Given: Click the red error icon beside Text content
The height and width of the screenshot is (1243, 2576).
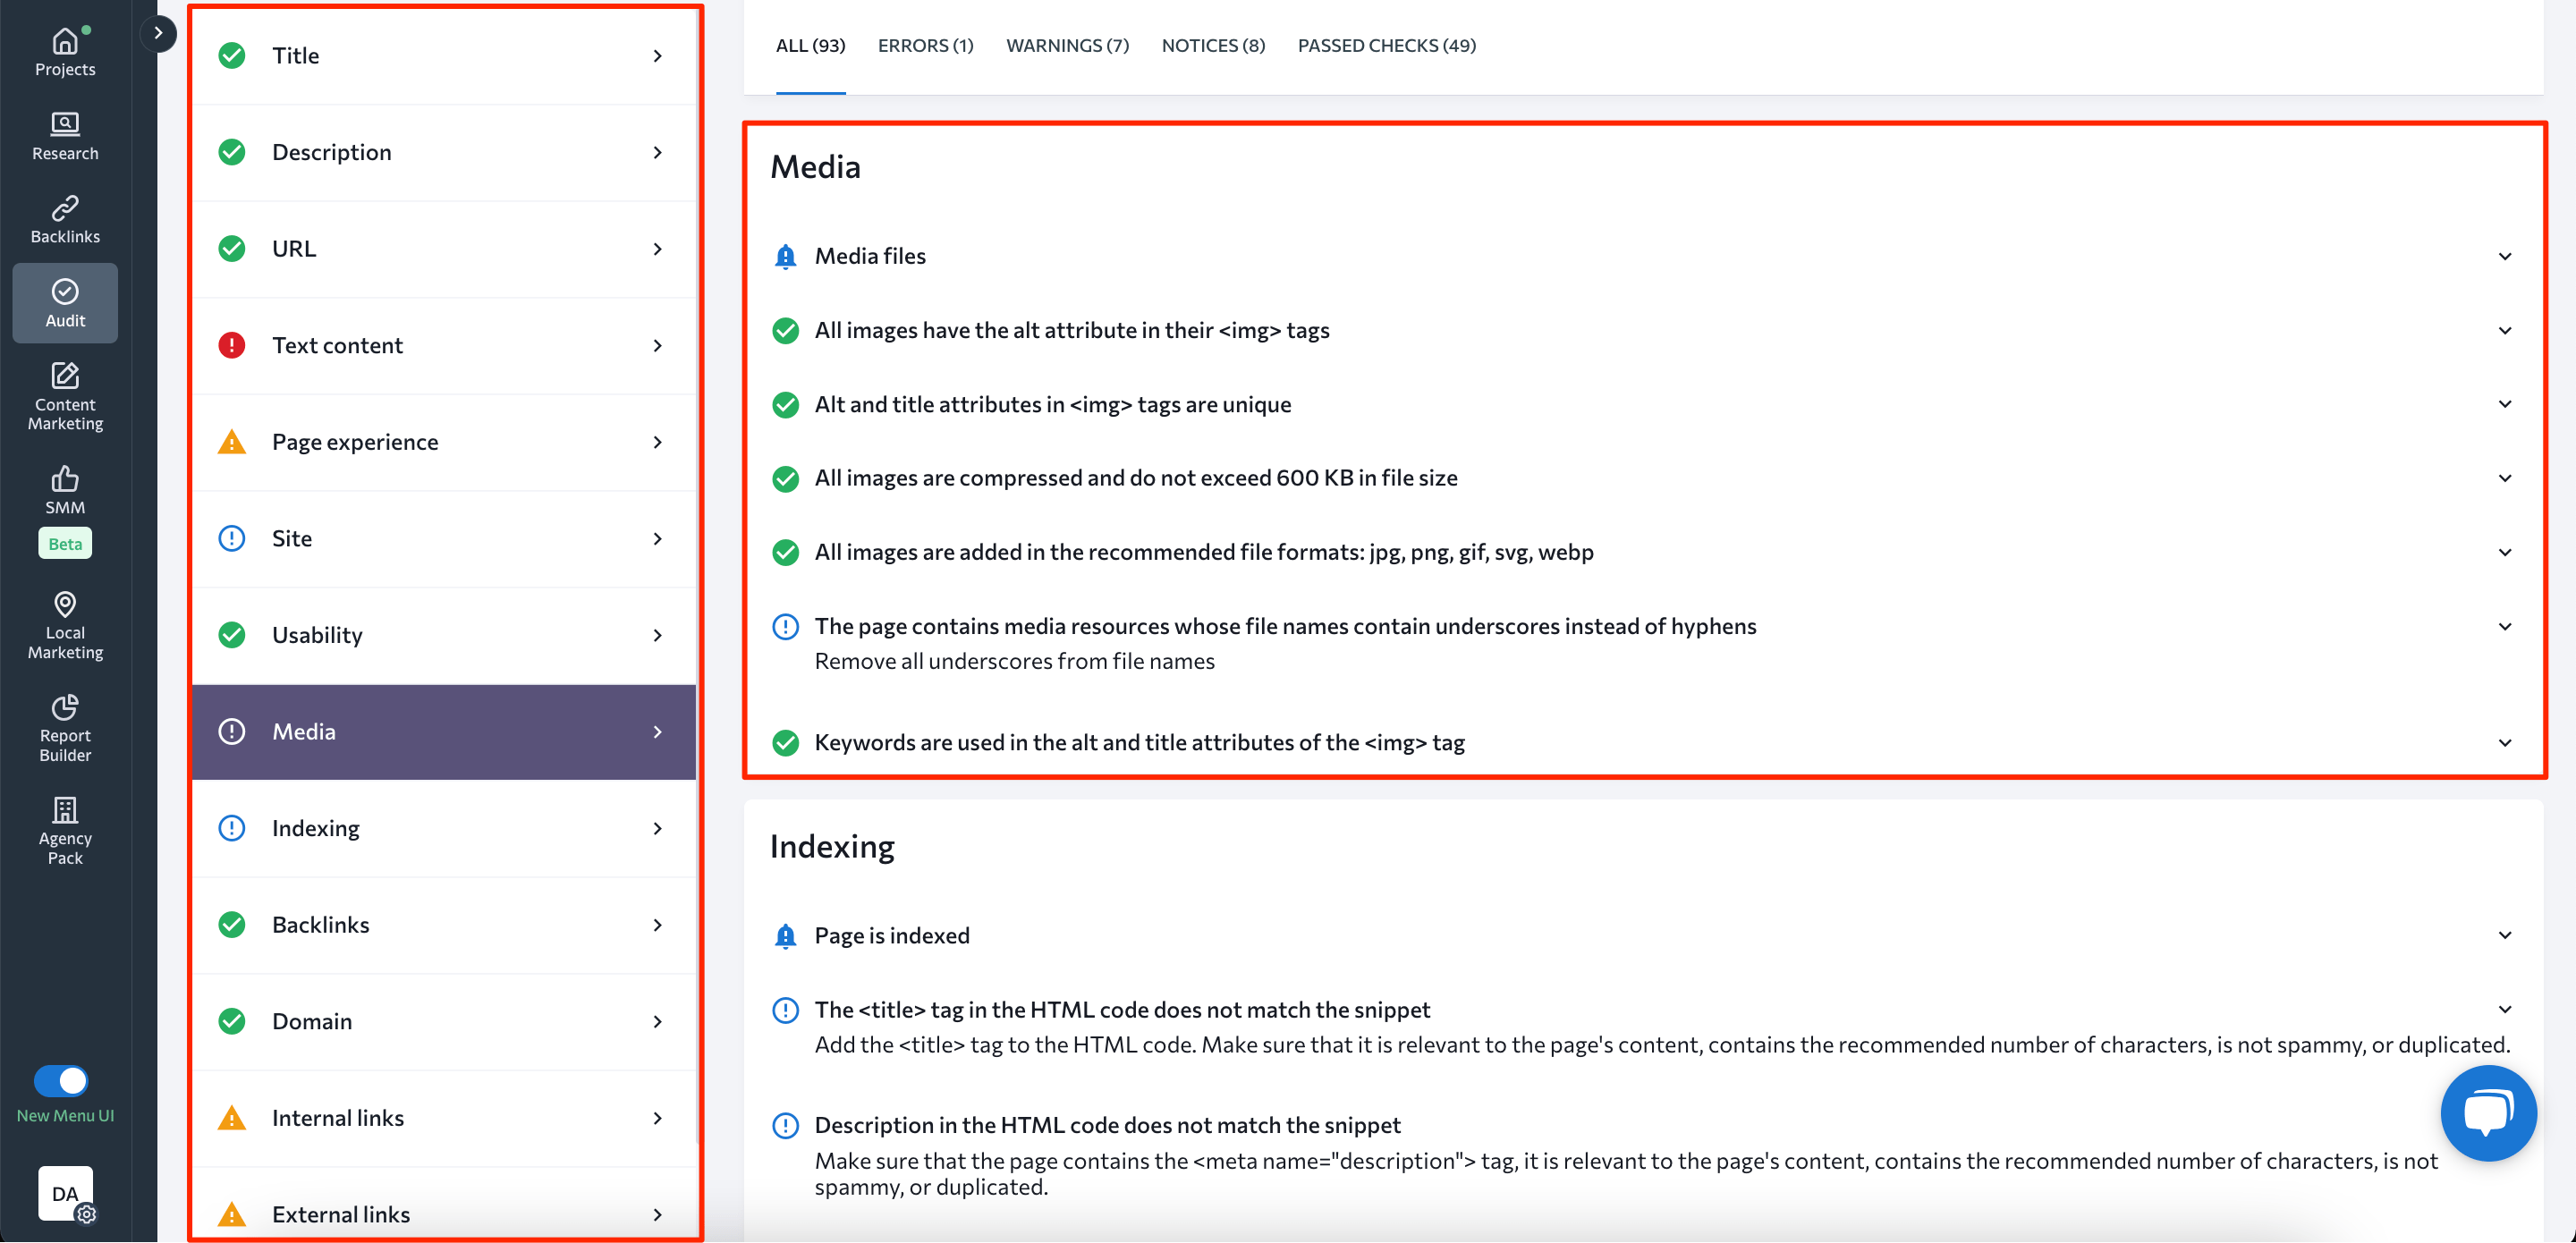Looking at the screenshot, I should (x=232, y=346).
